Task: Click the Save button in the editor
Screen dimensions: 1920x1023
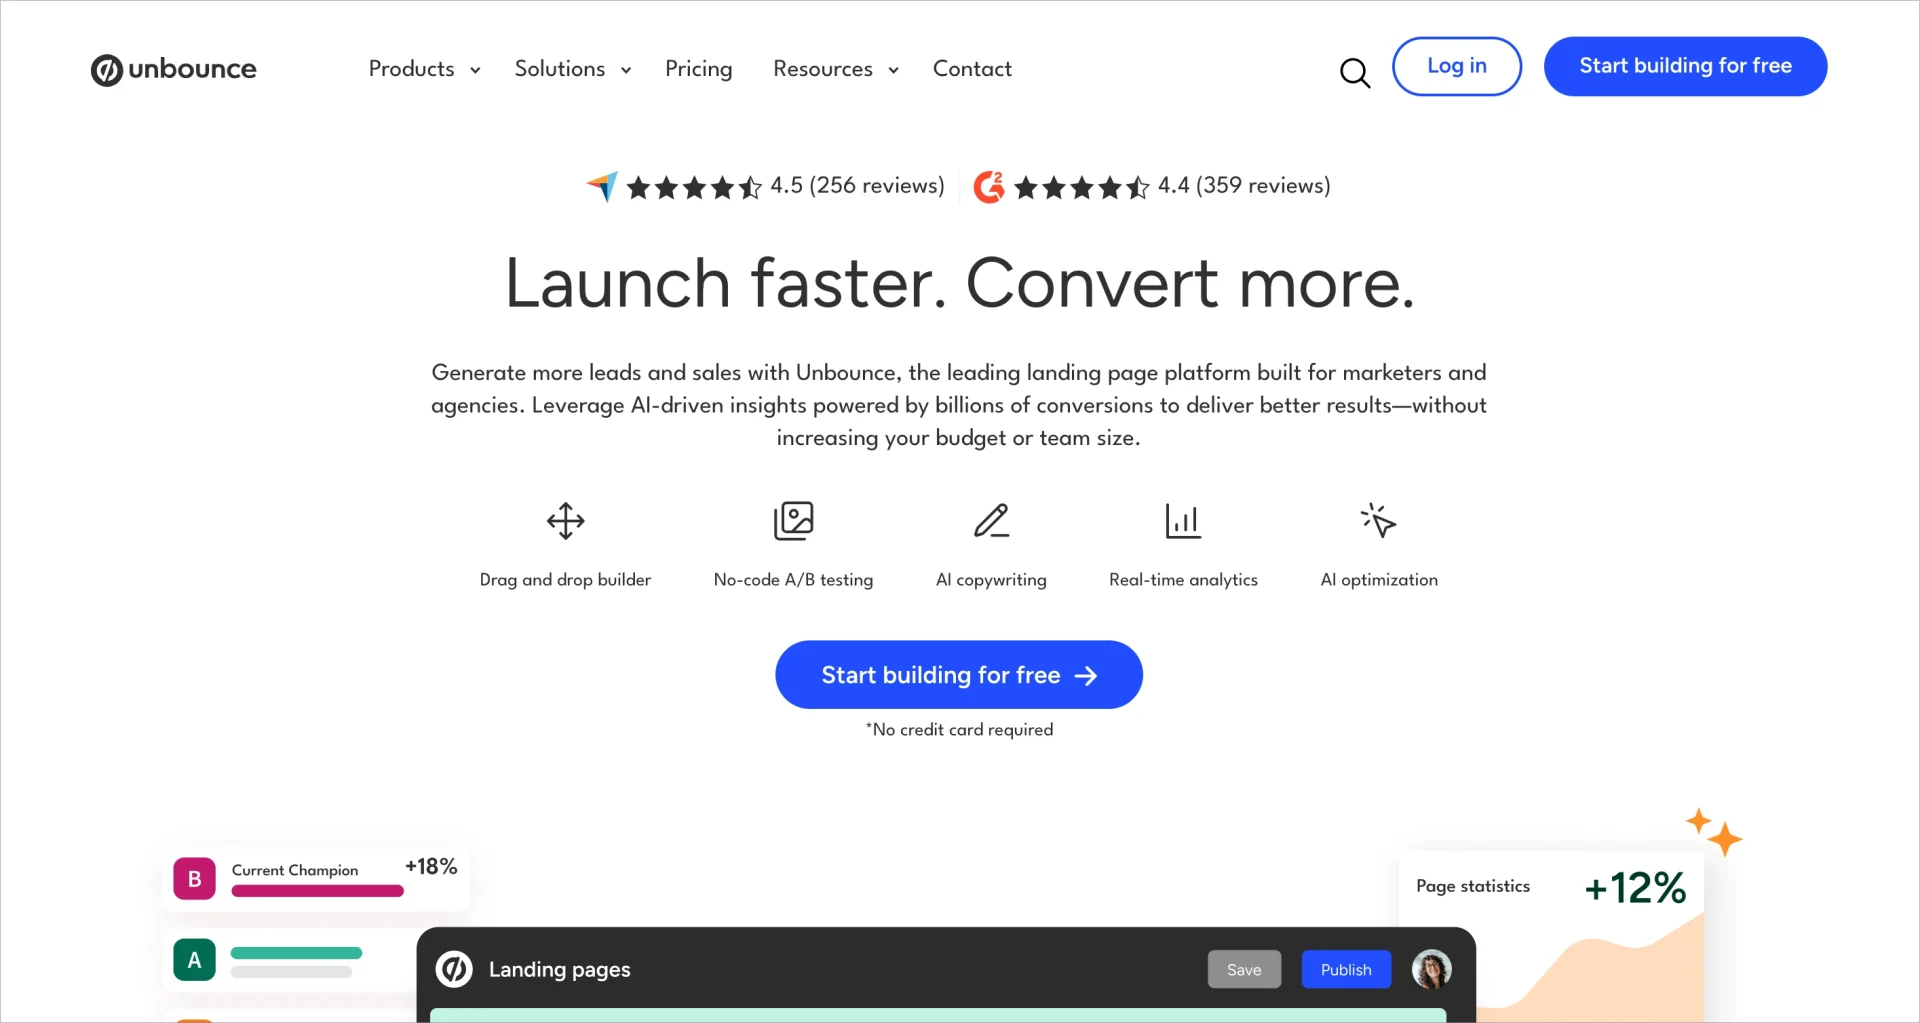Action: (x=1243, y=969)
